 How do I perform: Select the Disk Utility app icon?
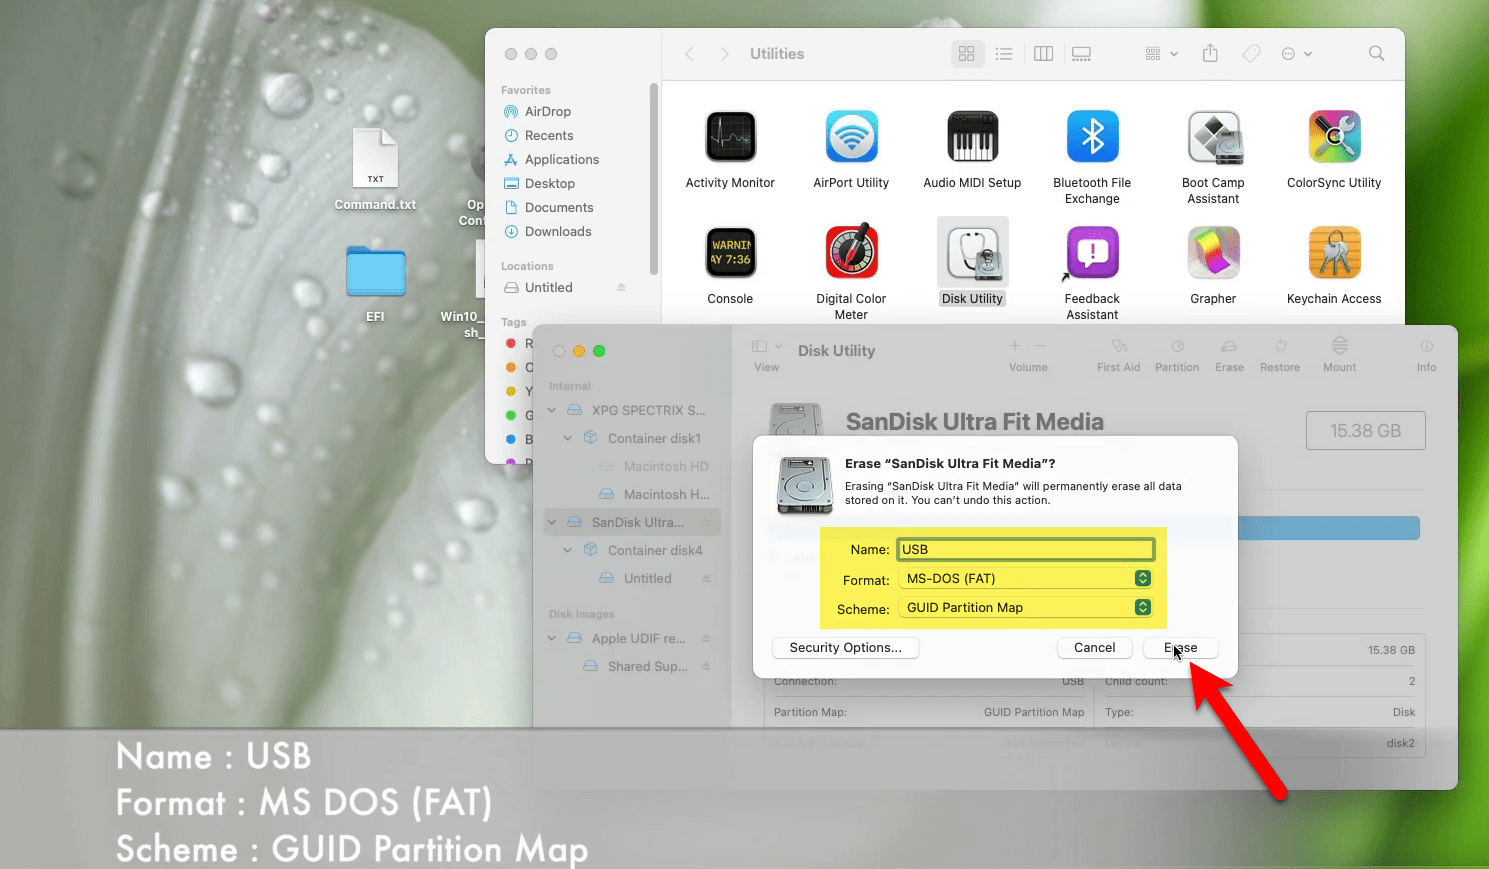click(x=972, y=253)
